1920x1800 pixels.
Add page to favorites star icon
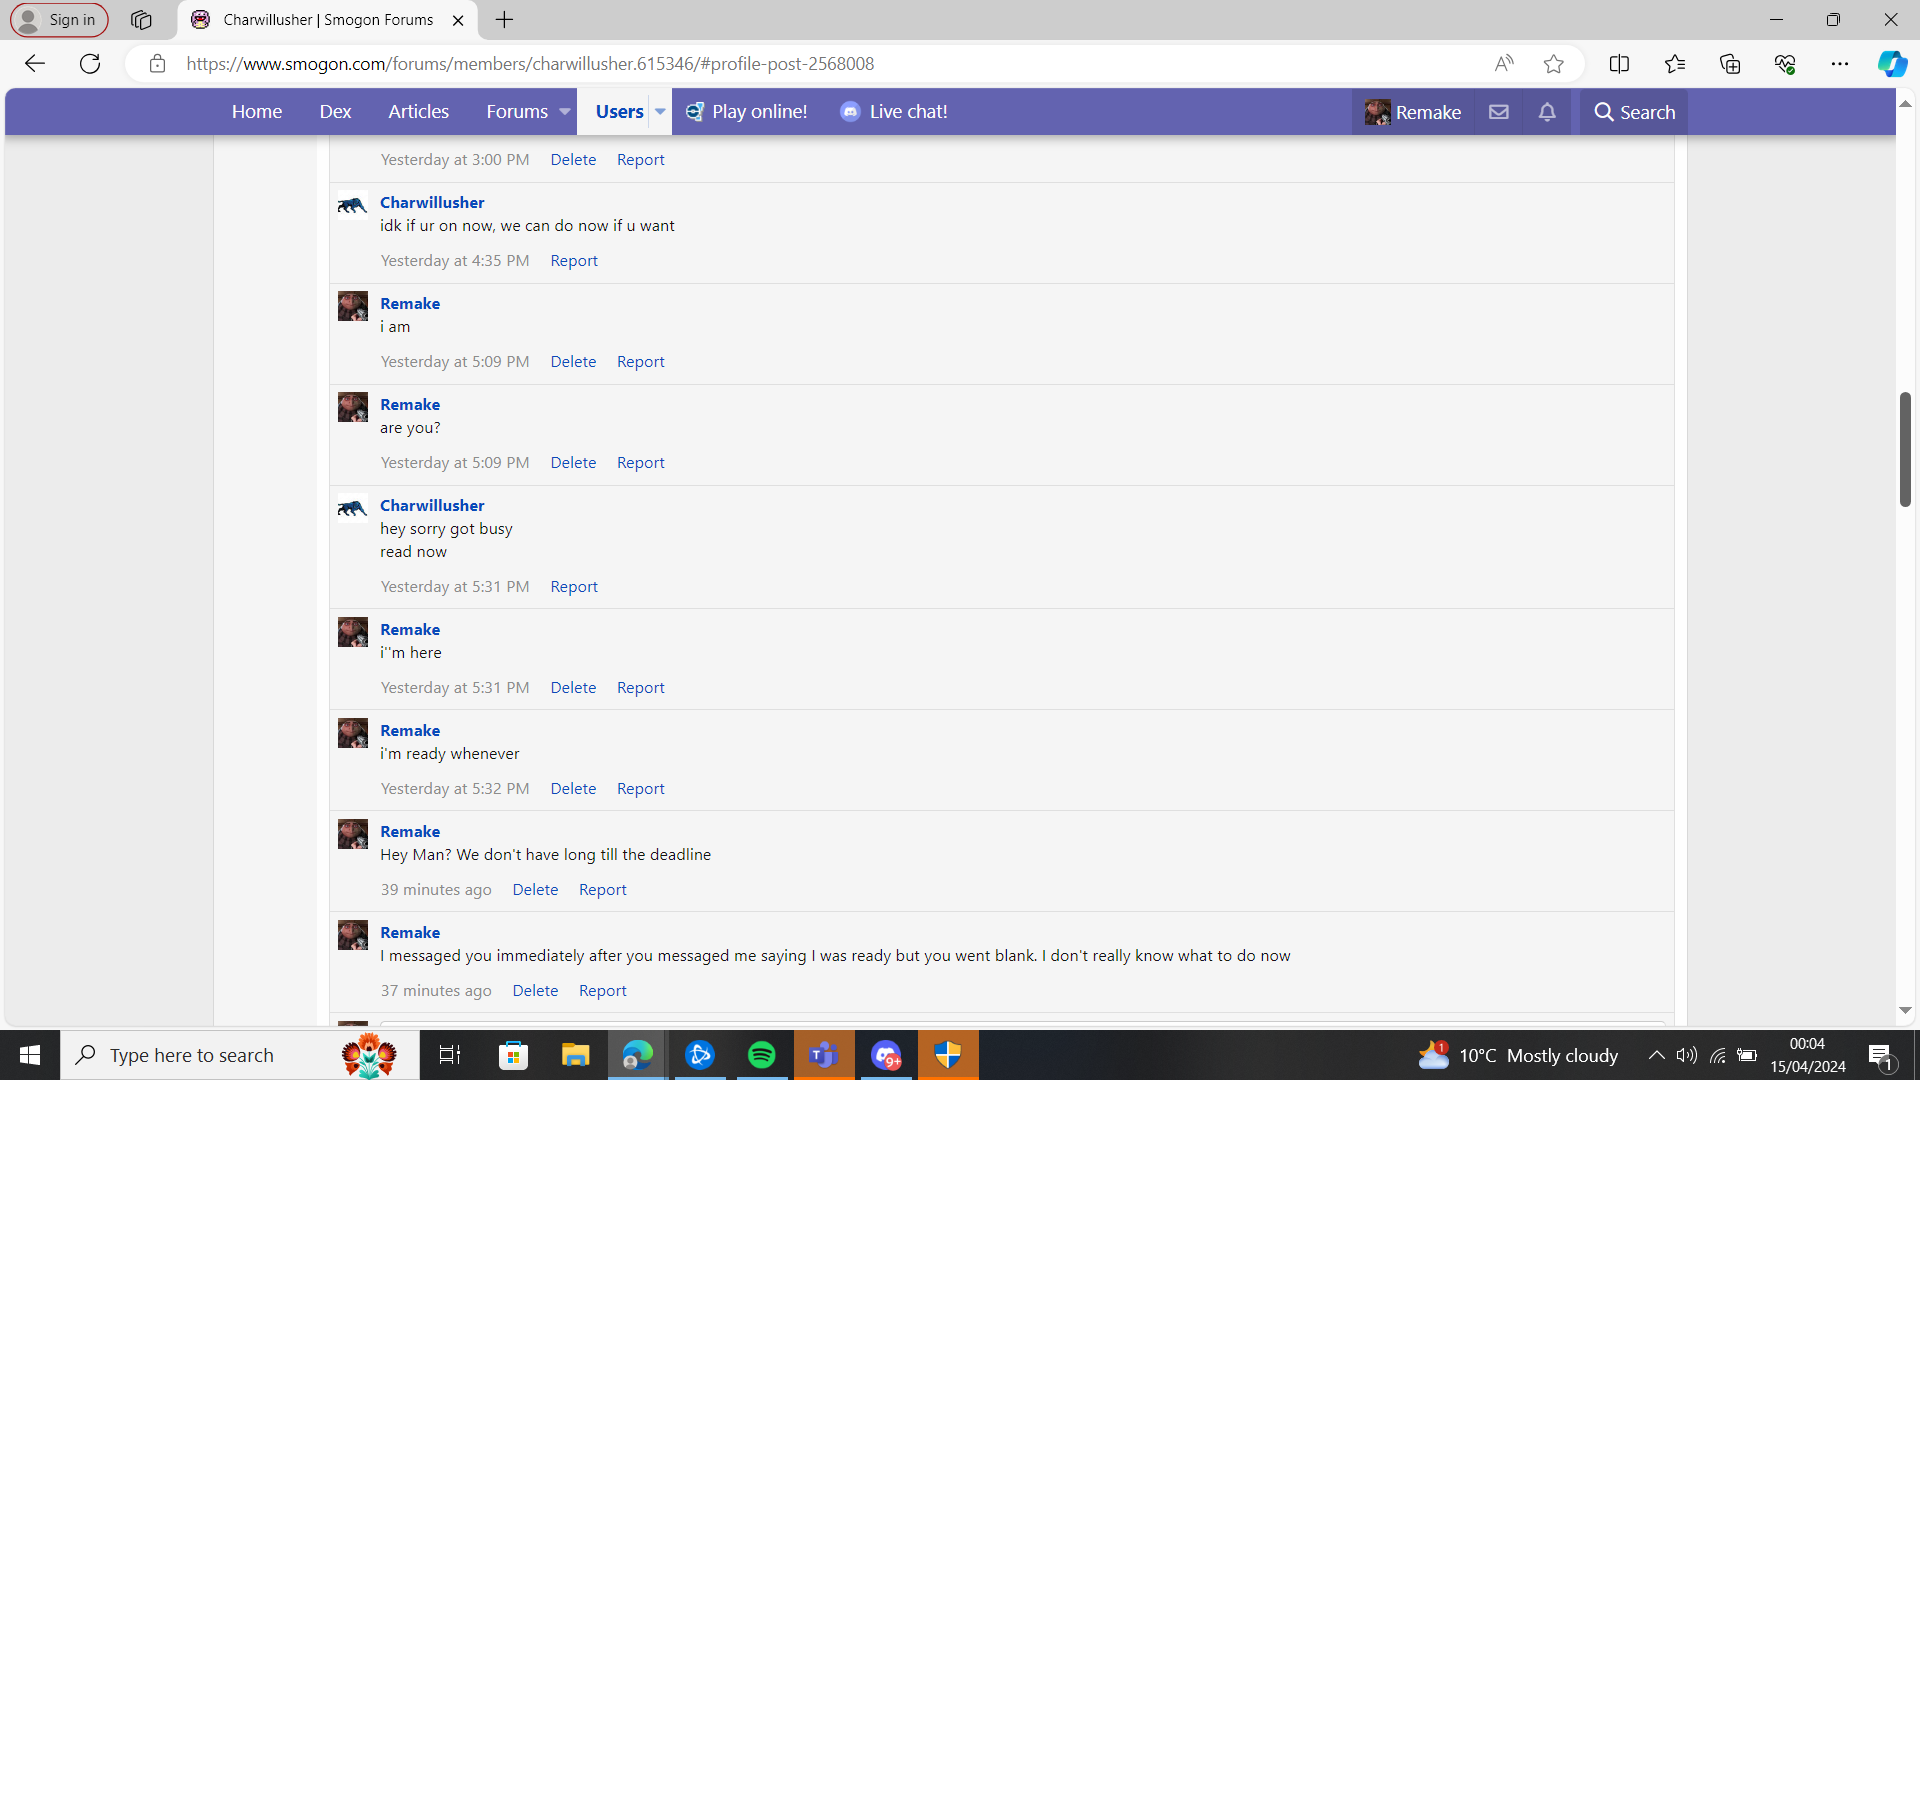1553,64
